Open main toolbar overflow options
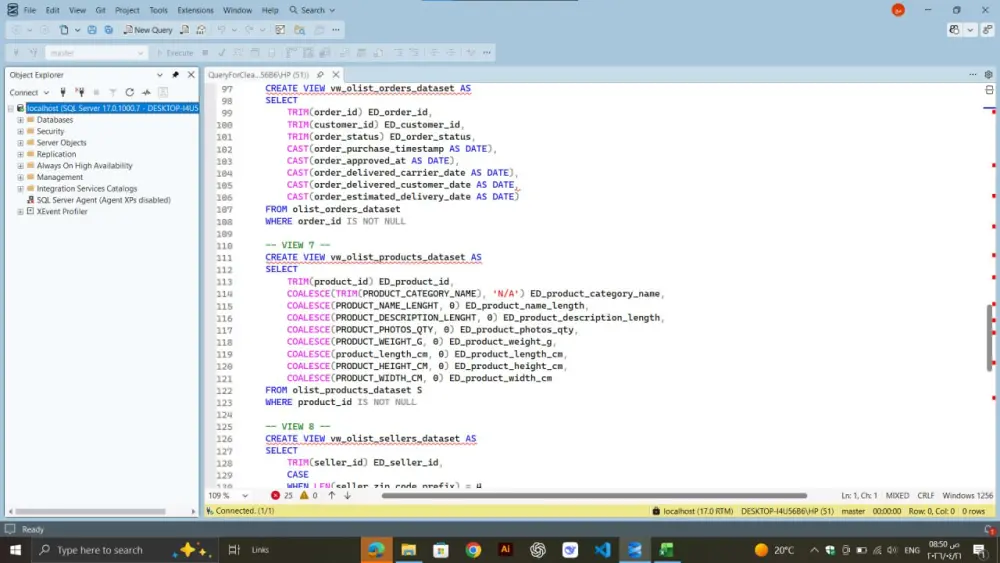Viewport: 1000px width, 563px height. point(335,30)
